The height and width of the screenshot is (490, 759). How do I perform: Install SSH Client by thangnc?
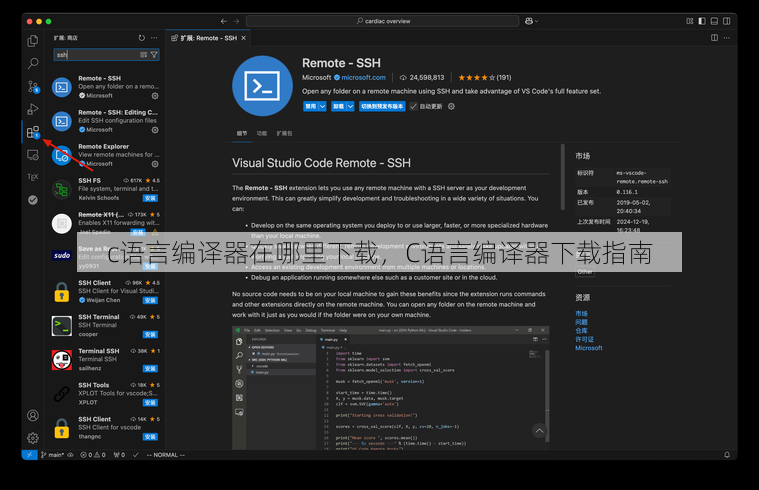pos(151,437)
